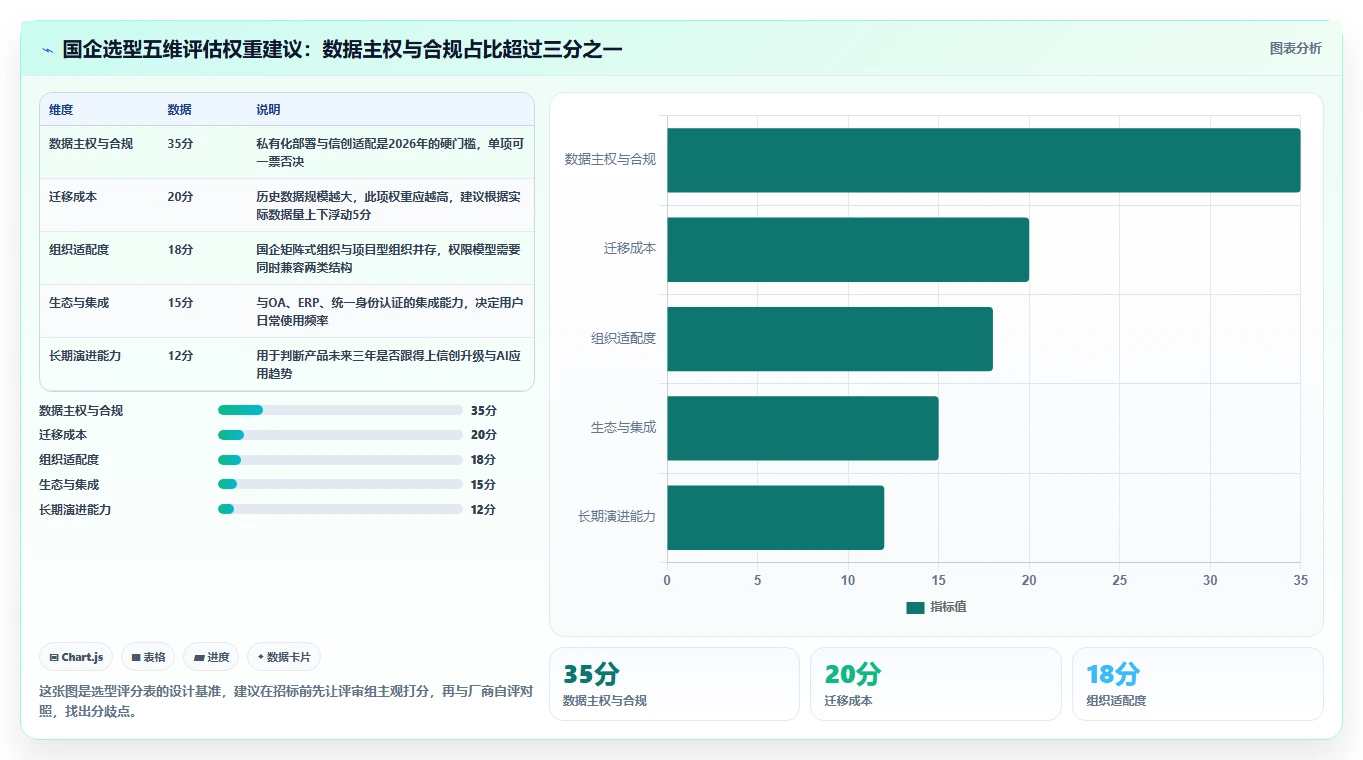The image size is (1363, 760).
Task: Click the 35分 table cell
Action: 181,144
